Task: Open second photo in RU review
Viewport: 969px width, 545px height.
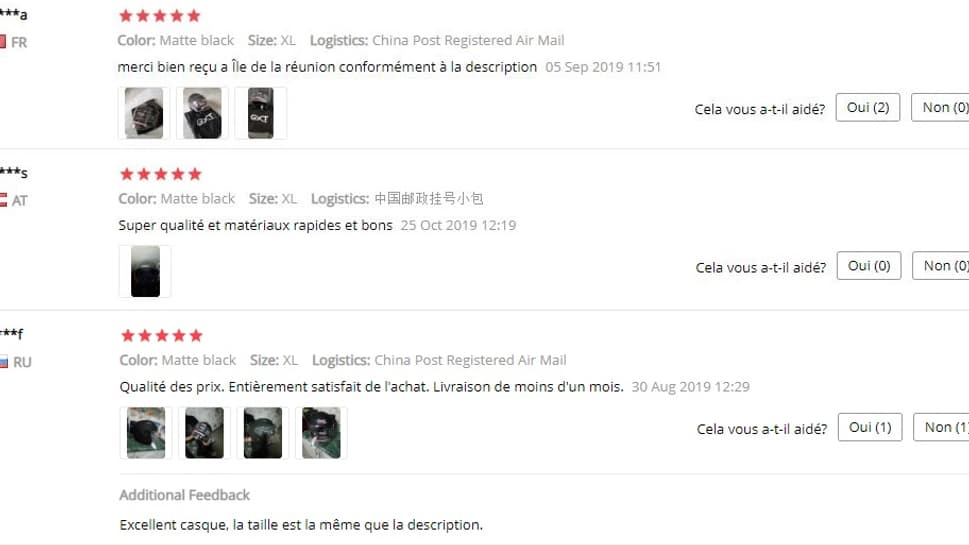Action: (x=205, y=433)
